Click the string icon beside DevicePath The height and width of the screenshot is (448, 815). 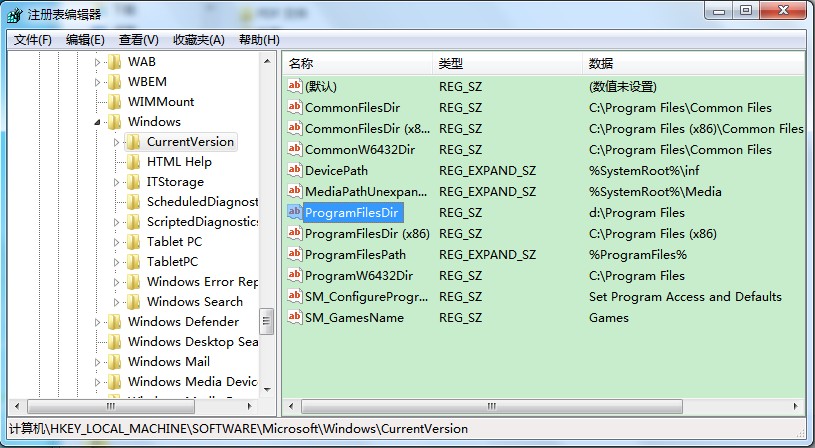pyautogui.click(x=295, y=170)
